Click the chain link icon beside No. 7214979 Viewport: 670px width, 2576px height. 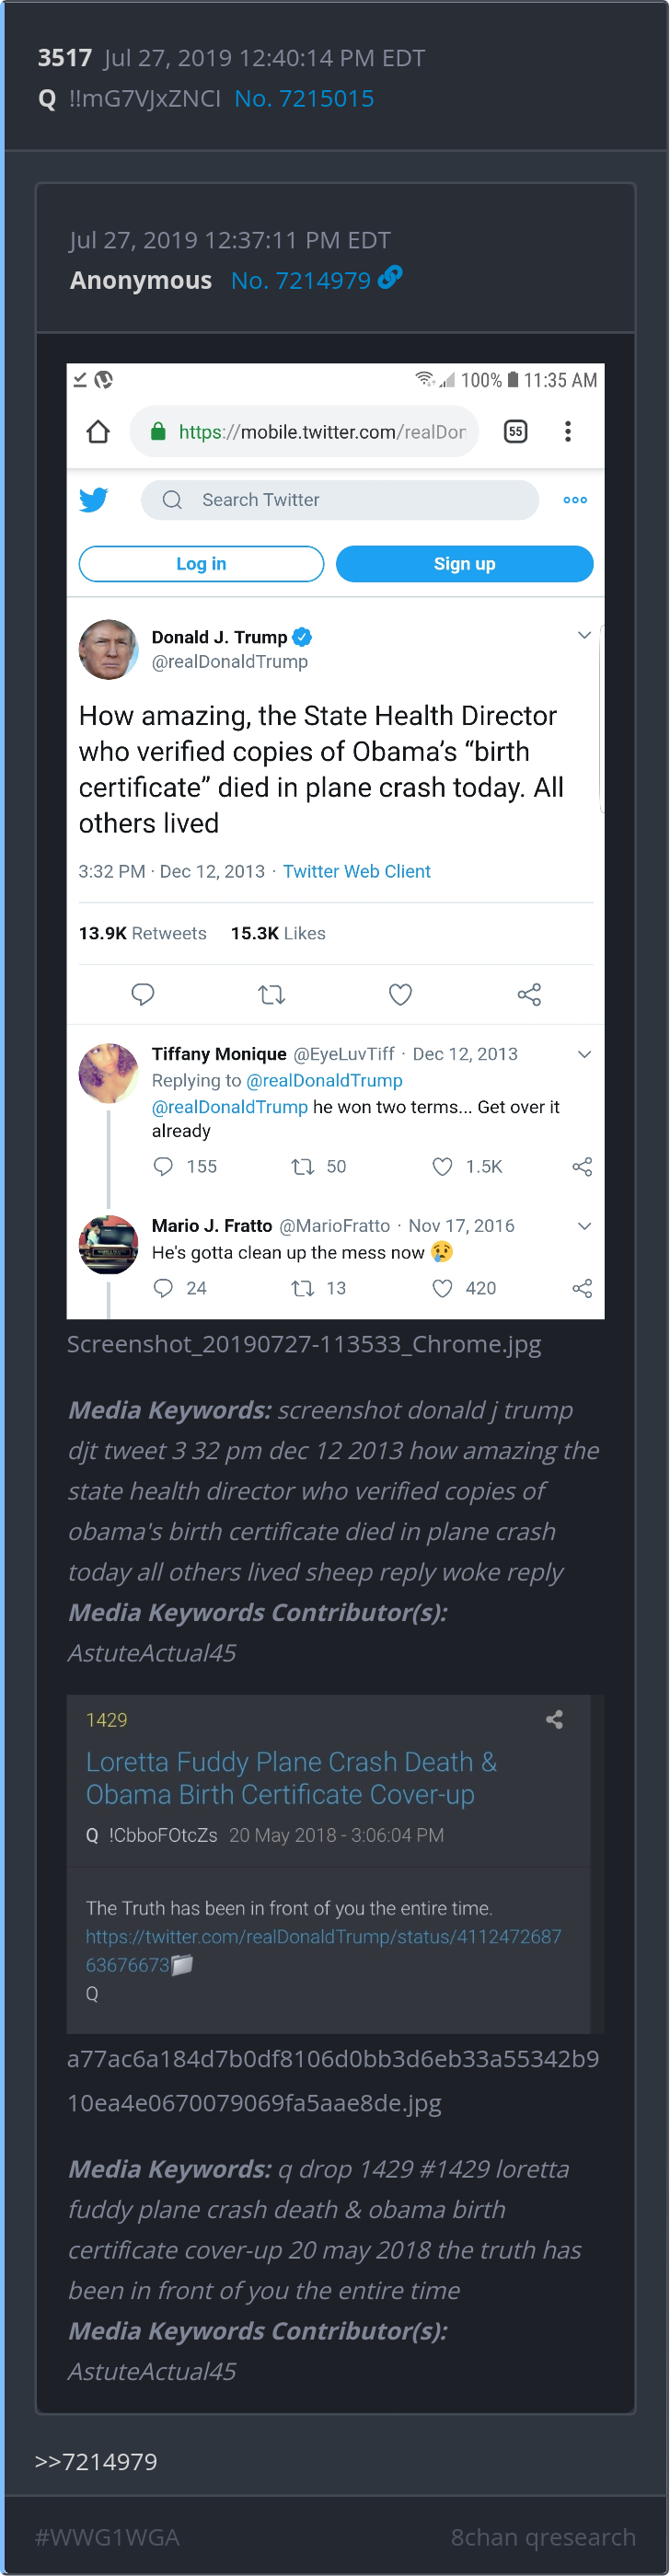pos(390,277)
